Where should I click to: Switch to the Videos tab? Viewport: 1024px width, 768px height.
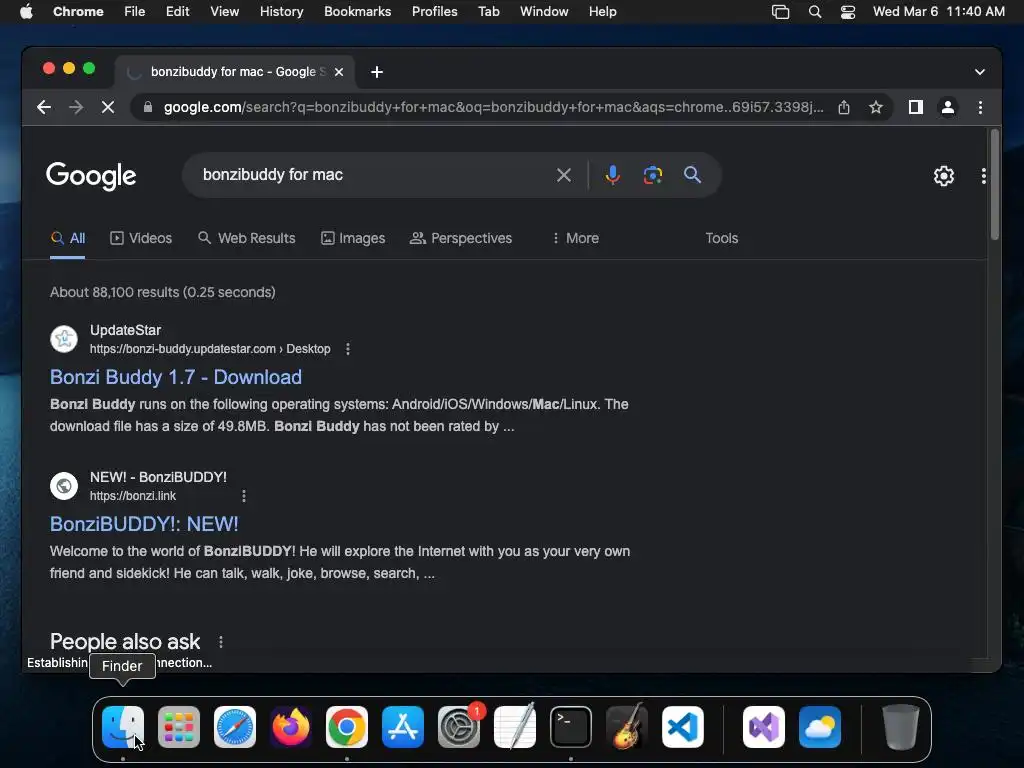[x=141, y=238]
